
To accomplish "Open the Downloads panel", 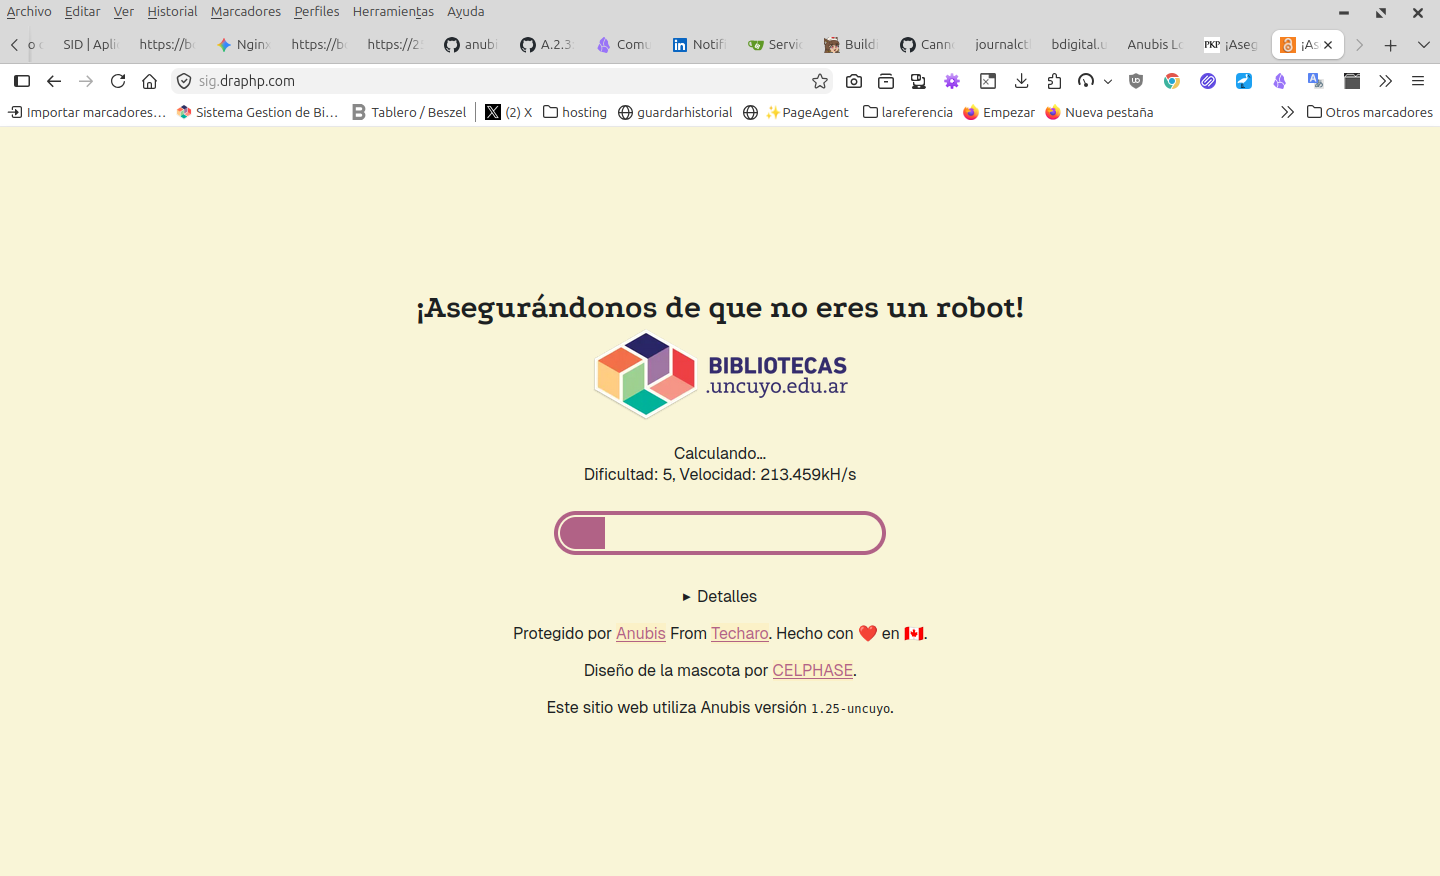I will pyautogui.click(x=1021, y=81).
